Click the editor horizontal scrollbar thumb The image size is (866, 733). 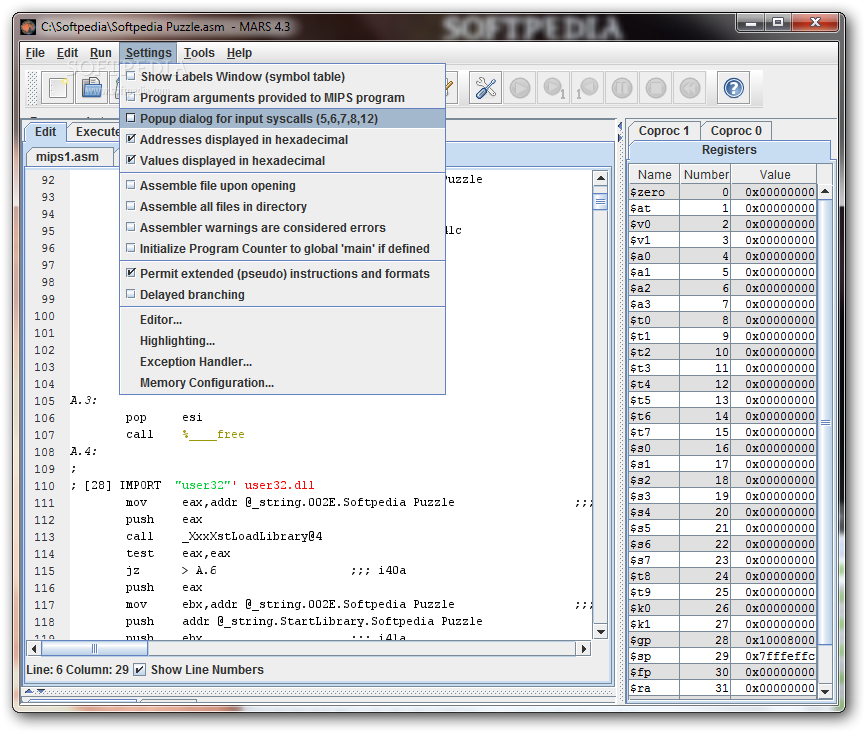[94, 648]
